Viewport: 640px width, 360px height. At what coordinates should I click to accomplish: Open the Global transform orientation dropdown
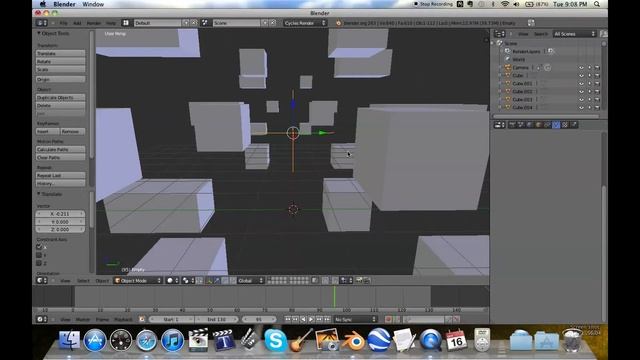pos(251,280)
